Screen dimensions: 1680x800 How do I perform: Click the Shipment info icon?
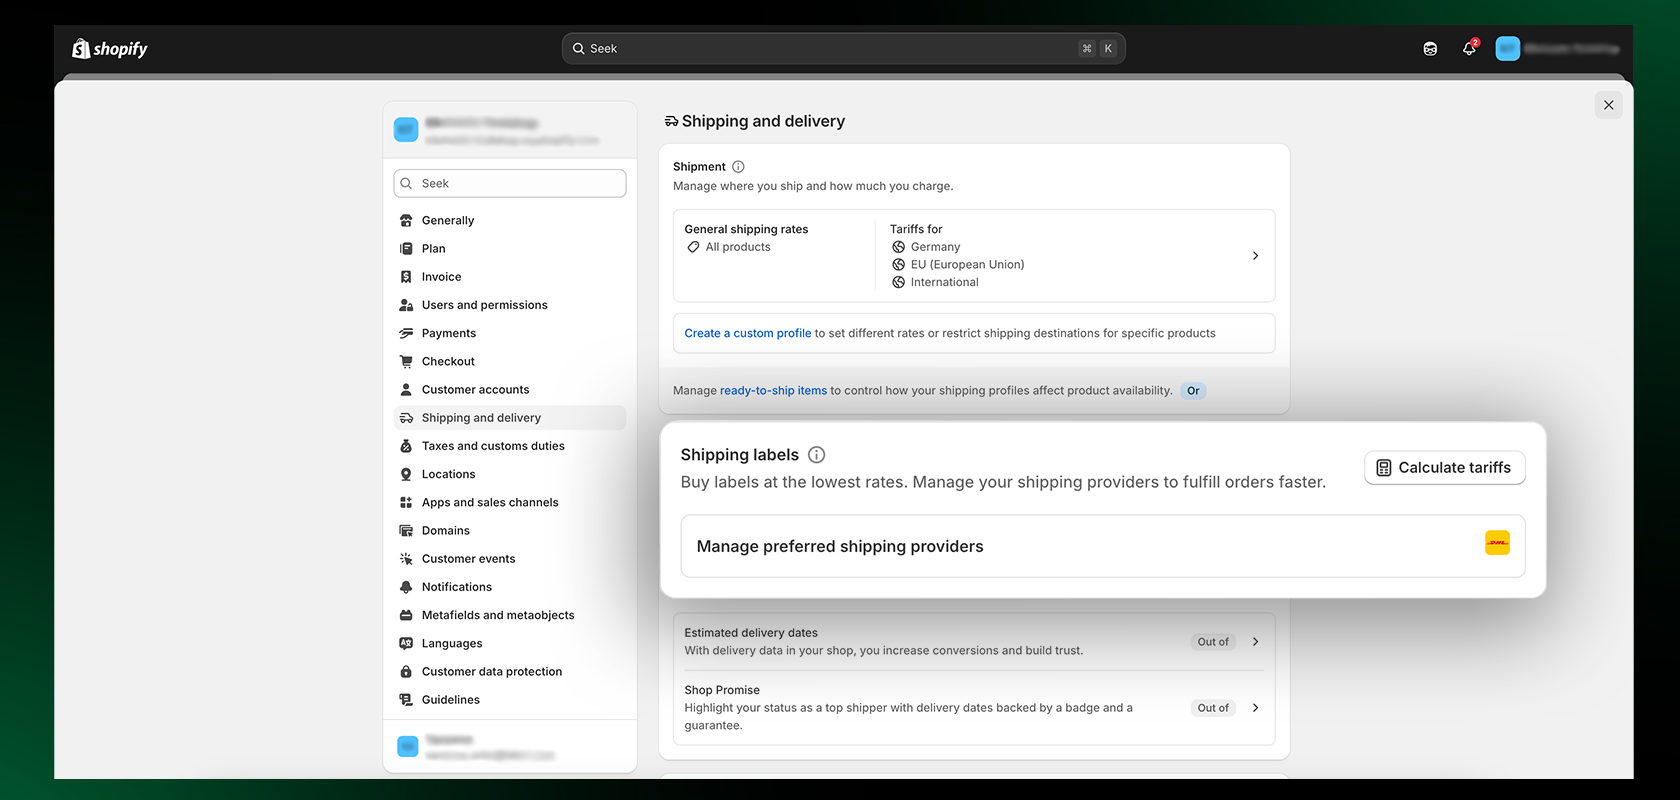pos(738,167)
